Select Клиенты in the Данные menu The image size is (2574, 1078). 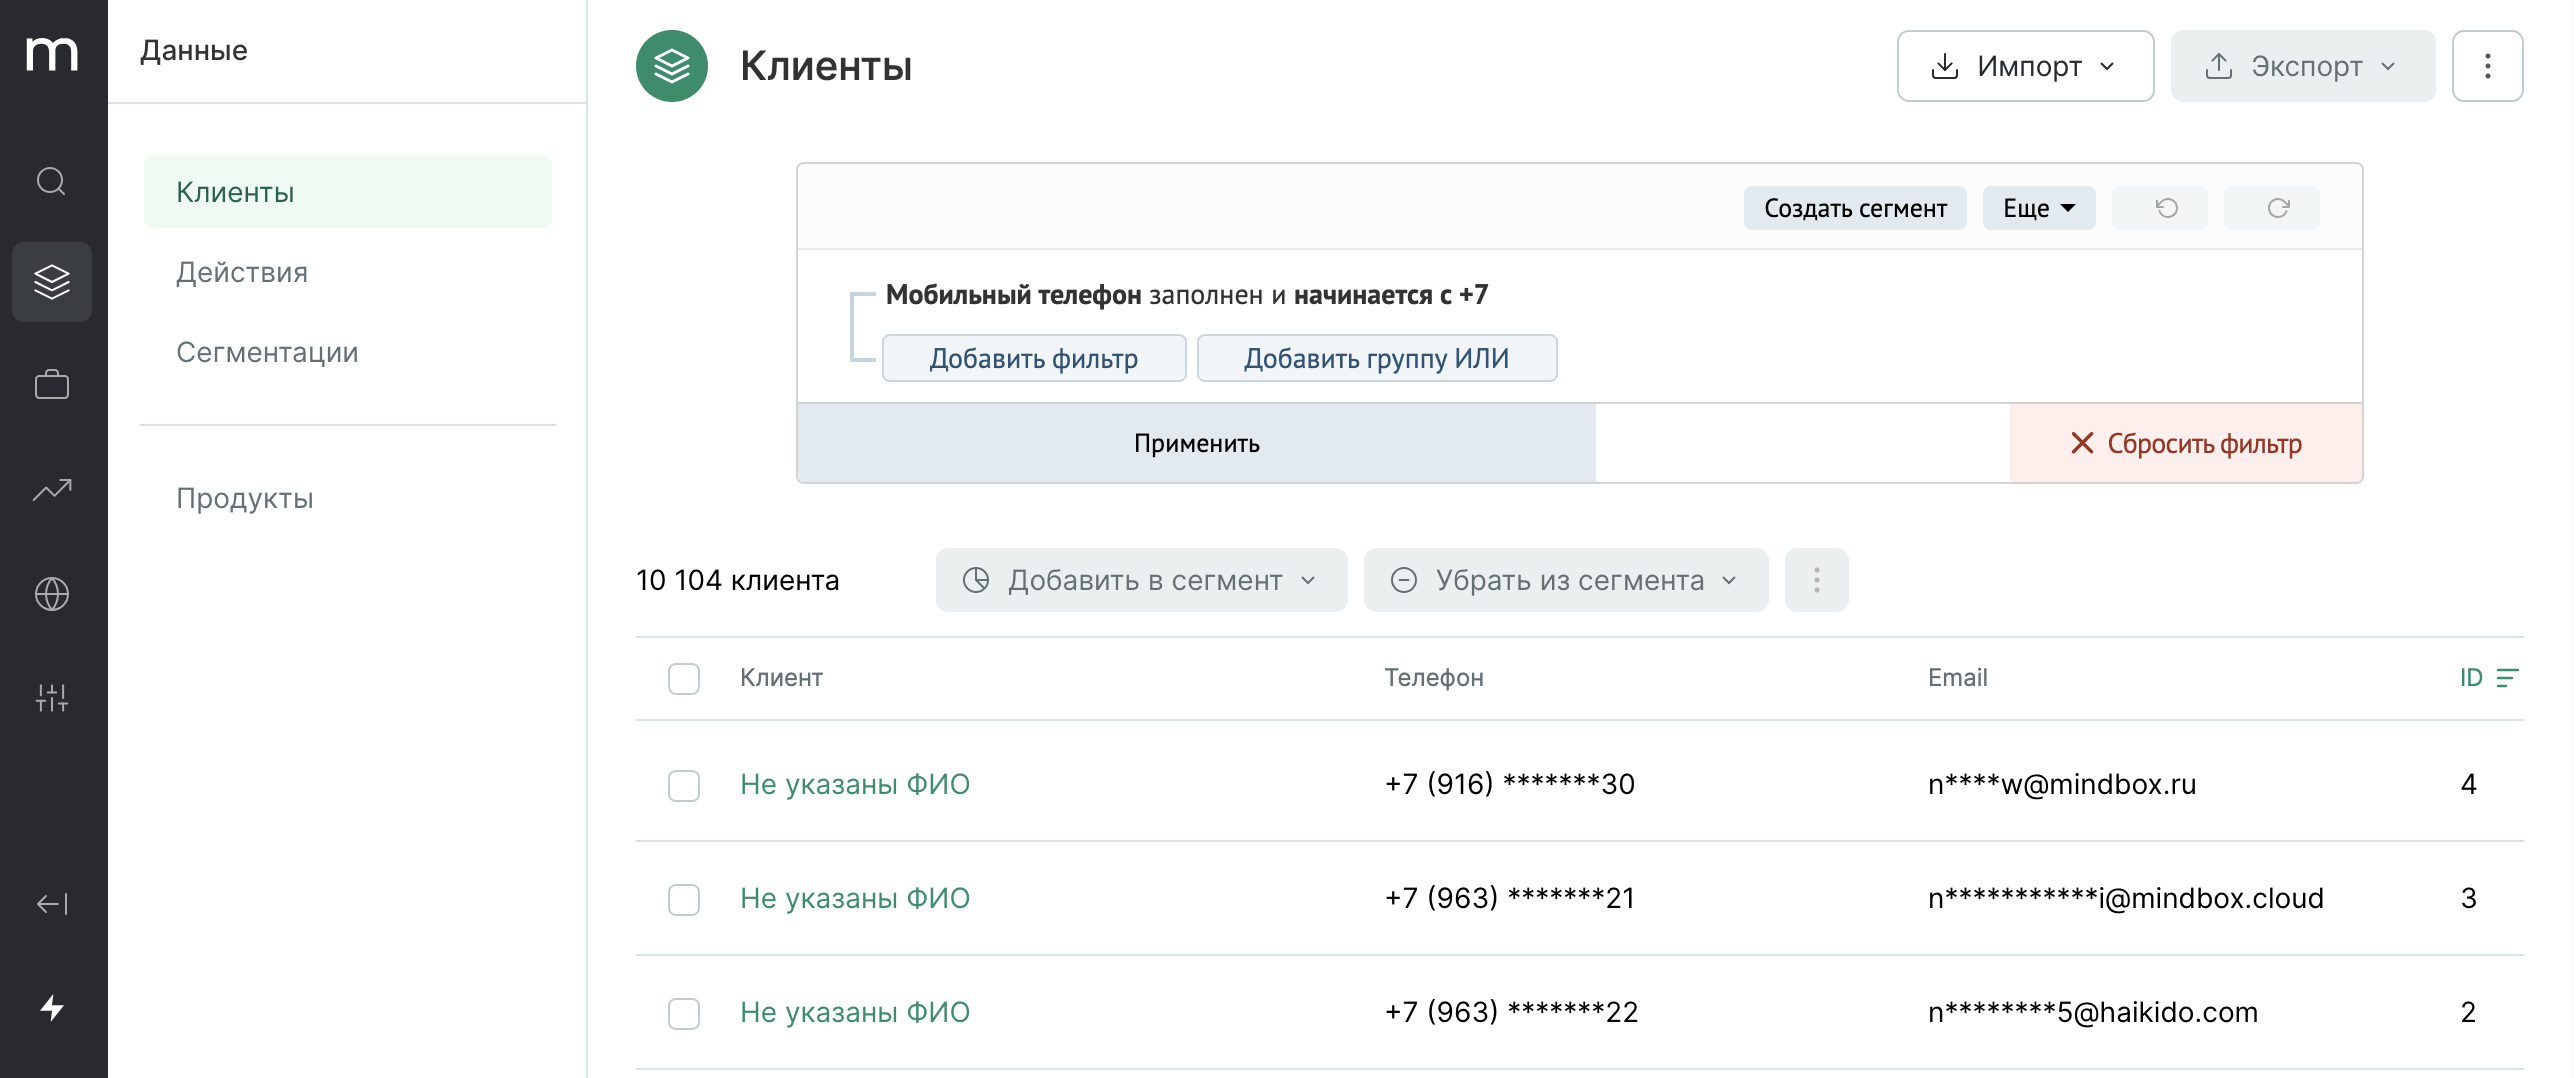[x=347, y=192]
